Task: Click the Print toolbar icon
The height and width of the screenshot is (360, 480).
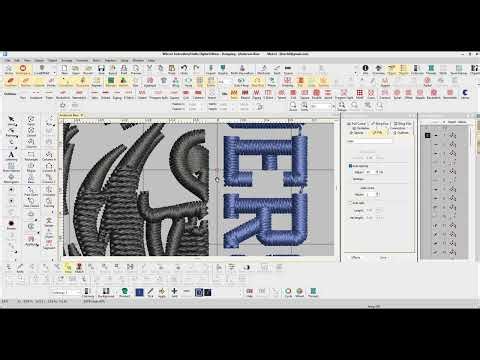Action: (x=124, y=70)
